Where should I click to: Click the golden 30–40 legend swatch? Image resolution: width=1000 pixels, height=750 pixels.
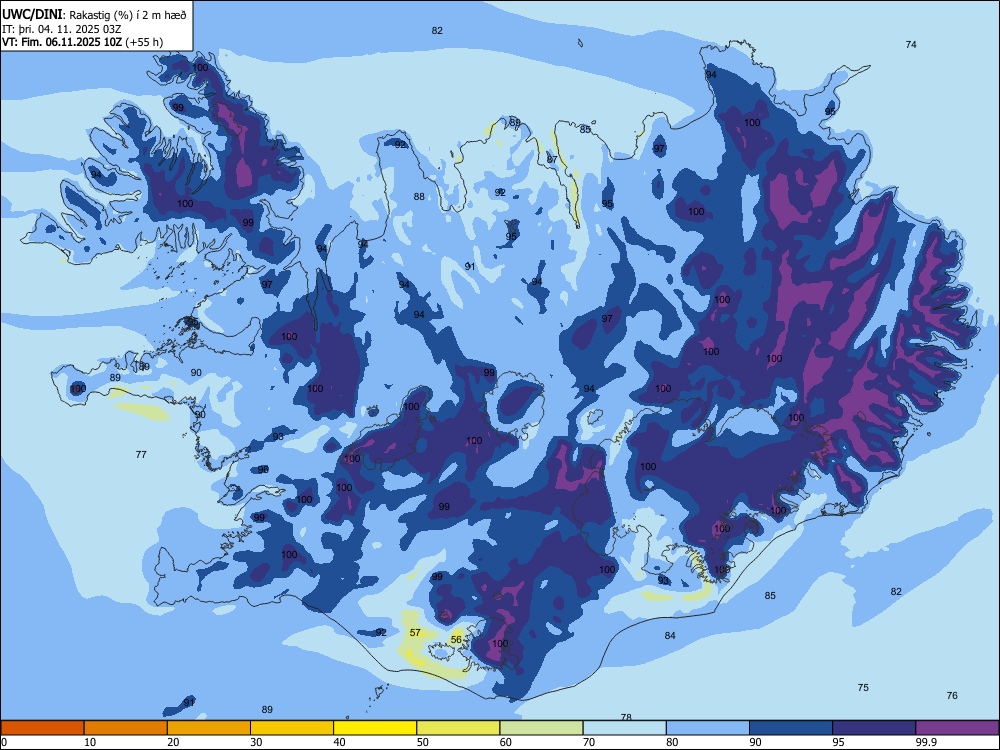292,728
